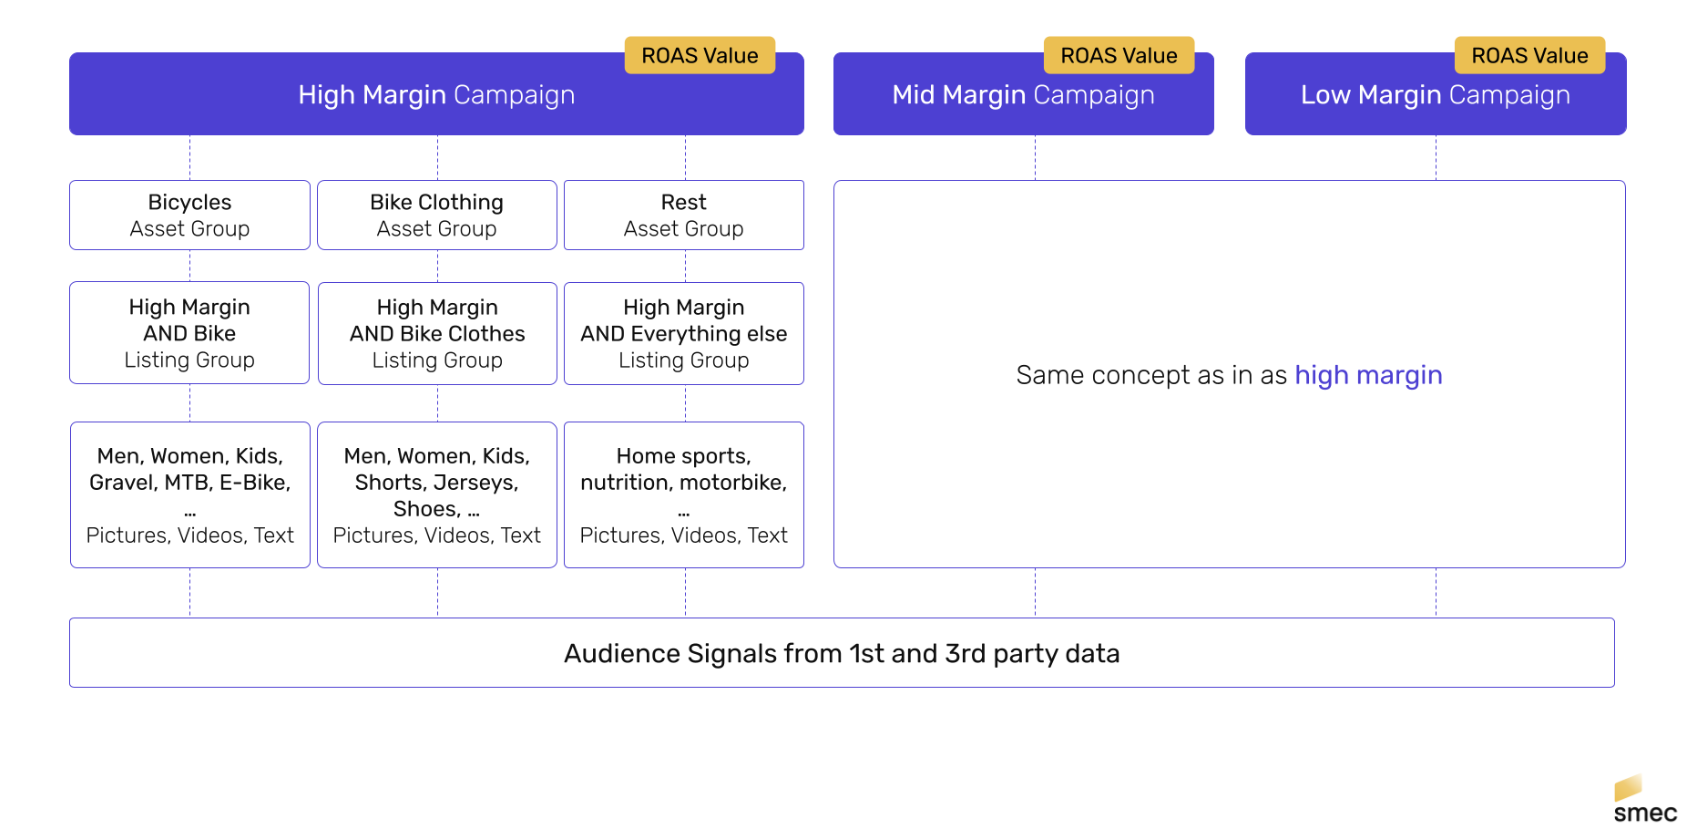Select the Bike Clothing Asset Group box
The height and width of the screenshot is (835, 1706).
437,215
